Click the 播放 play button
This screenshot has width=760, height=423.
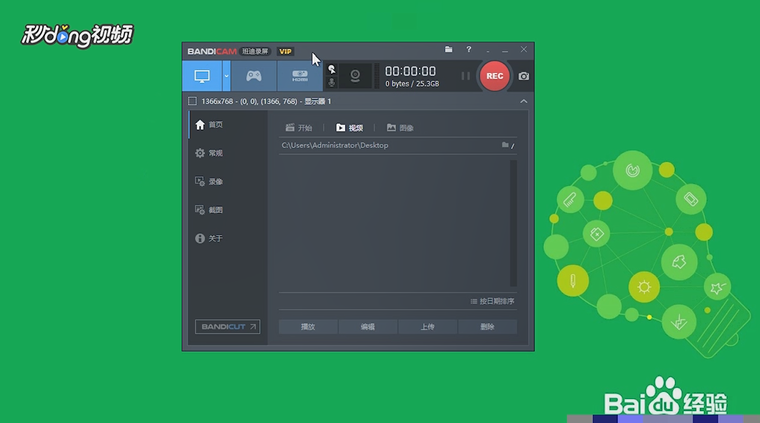click(308, 327)
